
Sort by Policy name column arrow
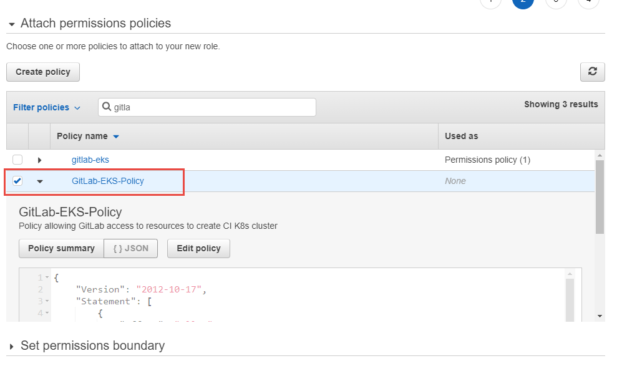116,136
